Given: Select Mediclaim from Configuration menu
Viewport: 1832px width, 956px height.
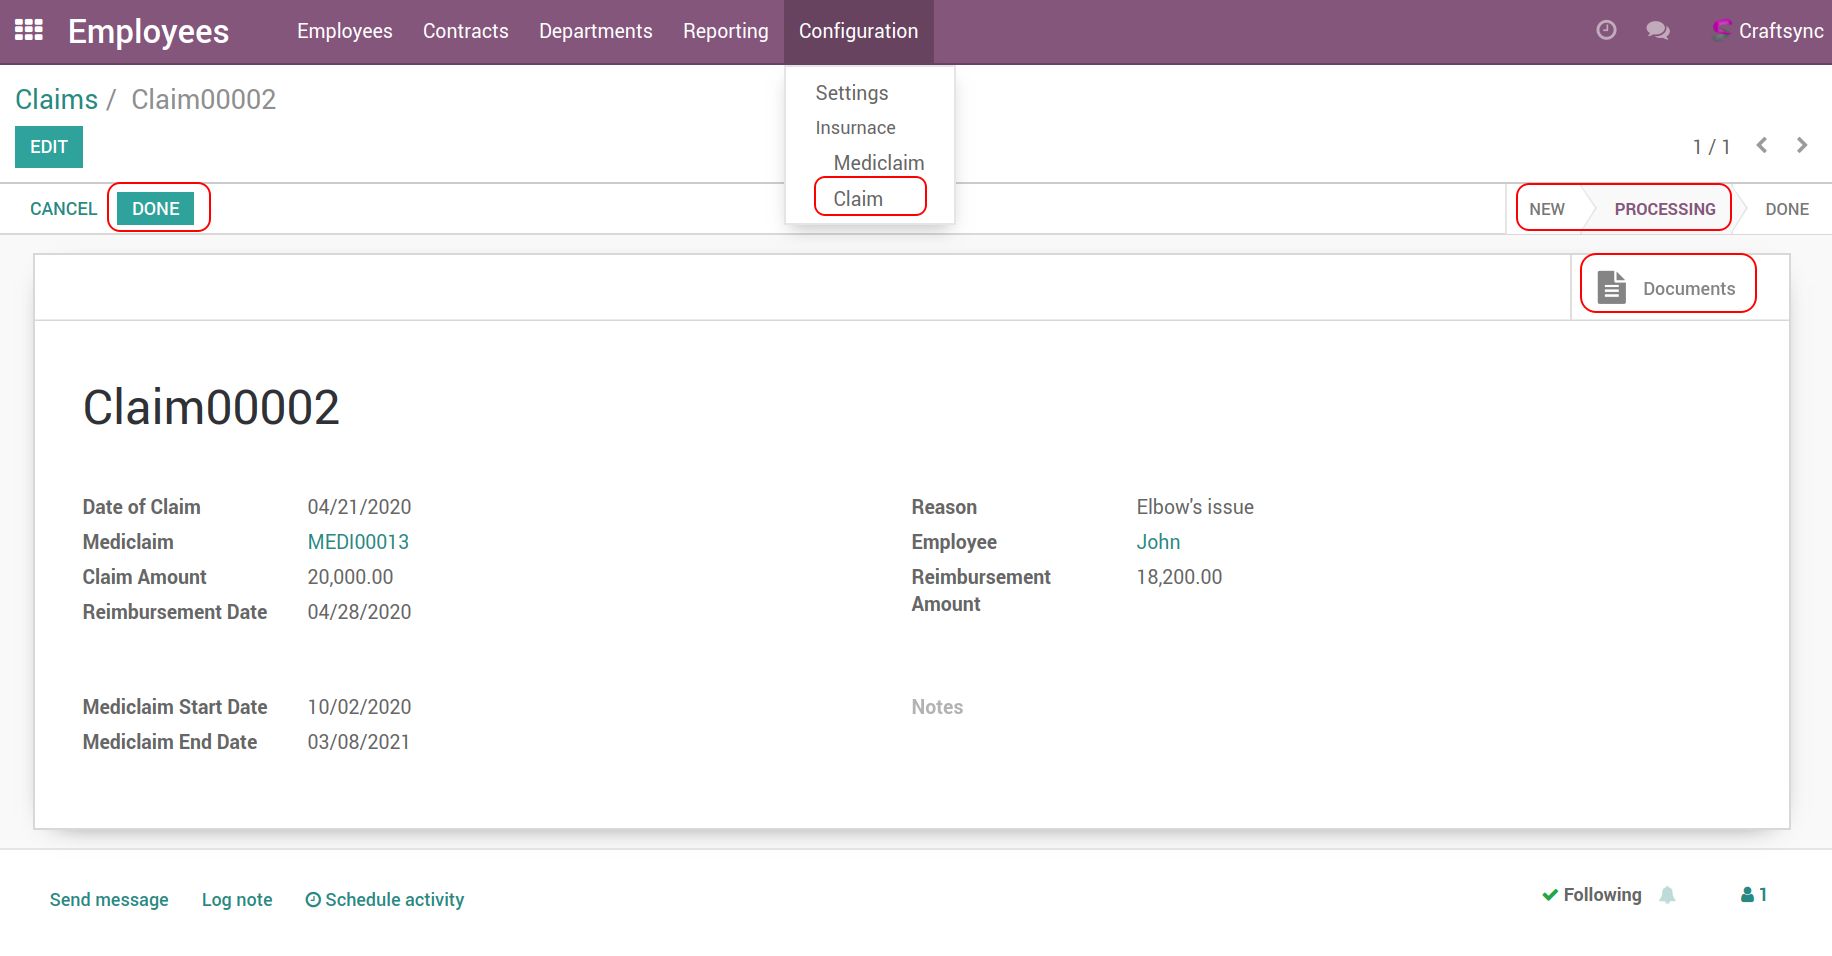Looking at the screenshot, I should coord(878,163).
